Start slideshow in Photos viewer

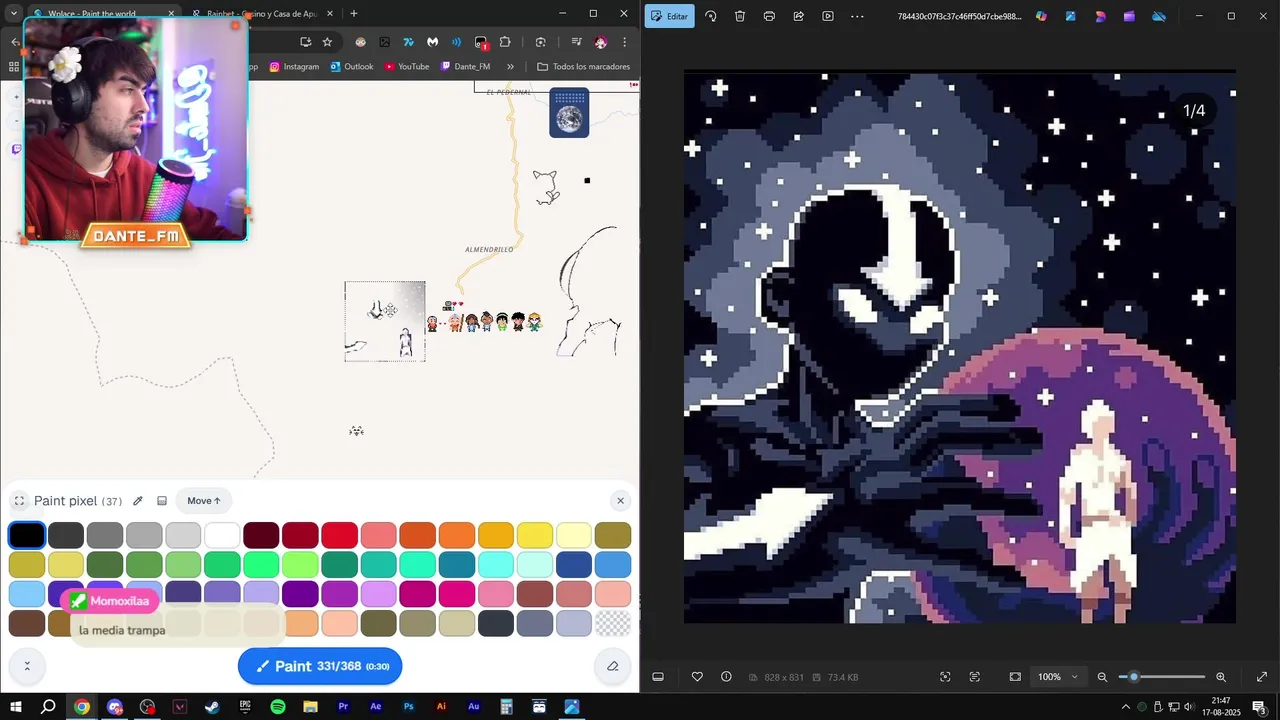coord(827,16)
